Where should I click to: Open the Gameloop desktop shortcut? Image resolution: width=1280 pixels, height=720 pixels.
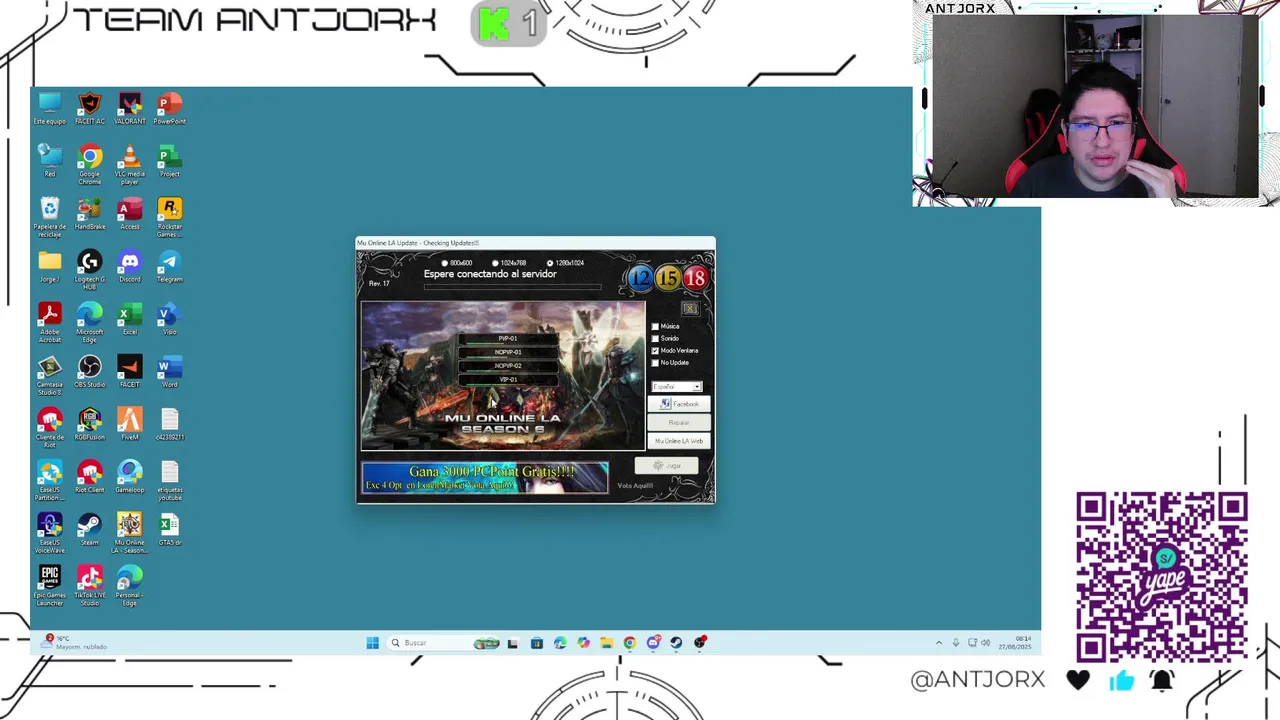pos(130,477)
